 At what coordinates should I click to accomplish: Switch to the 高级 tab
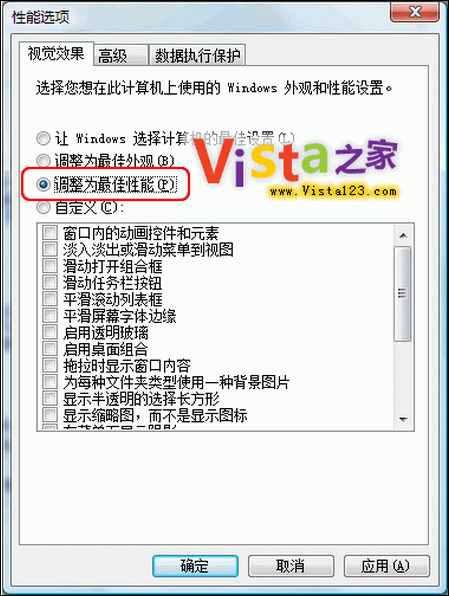(x=120, y=56)
